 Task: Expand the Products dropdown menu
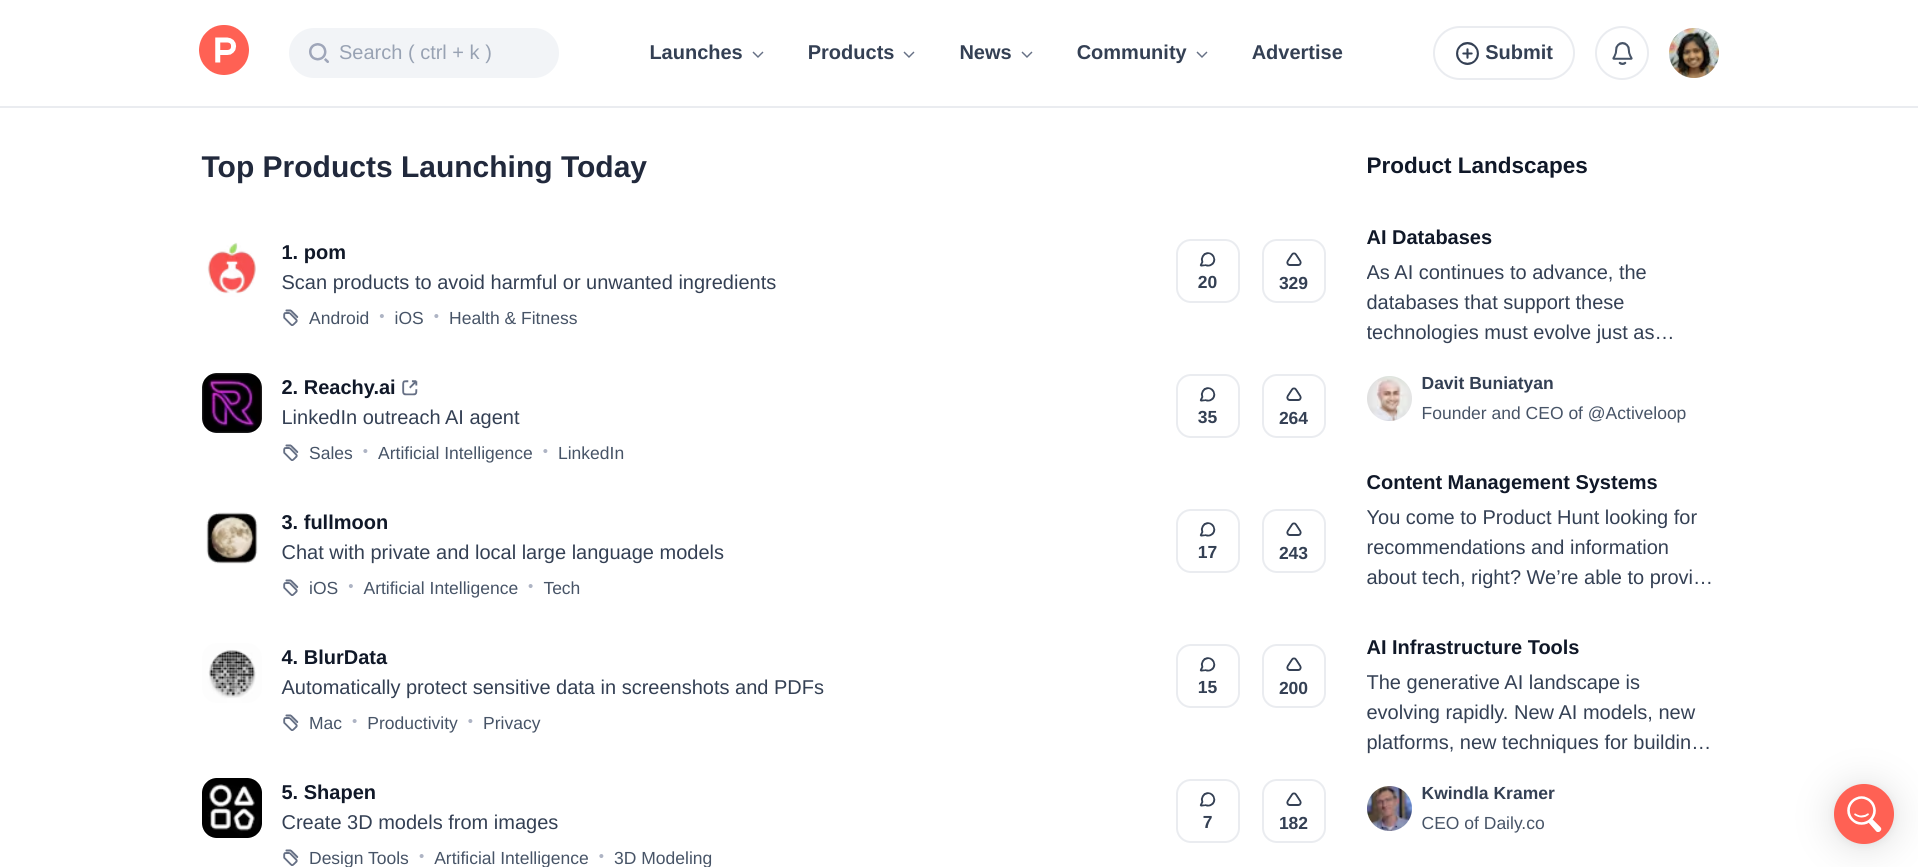click(x=861, y=53)
